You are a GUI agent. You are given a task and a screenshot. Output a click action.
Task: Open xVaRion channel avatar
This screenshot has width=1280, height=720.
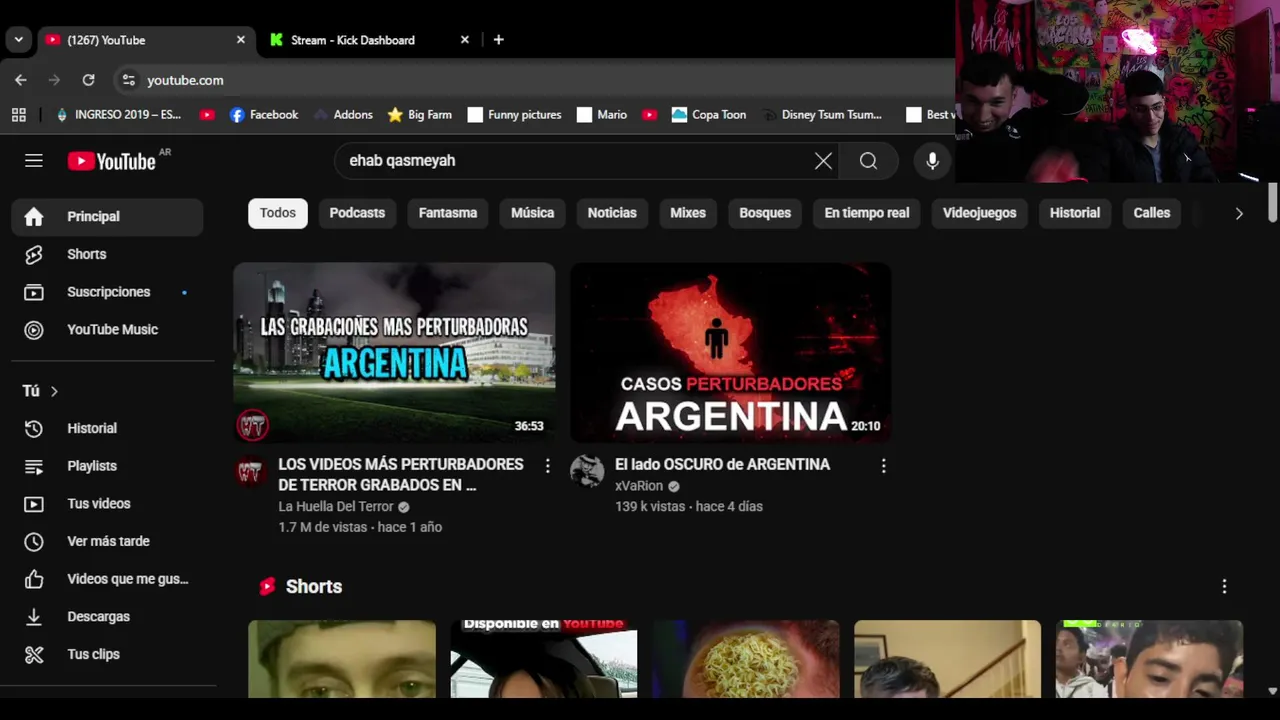click(x=587, y=471)
